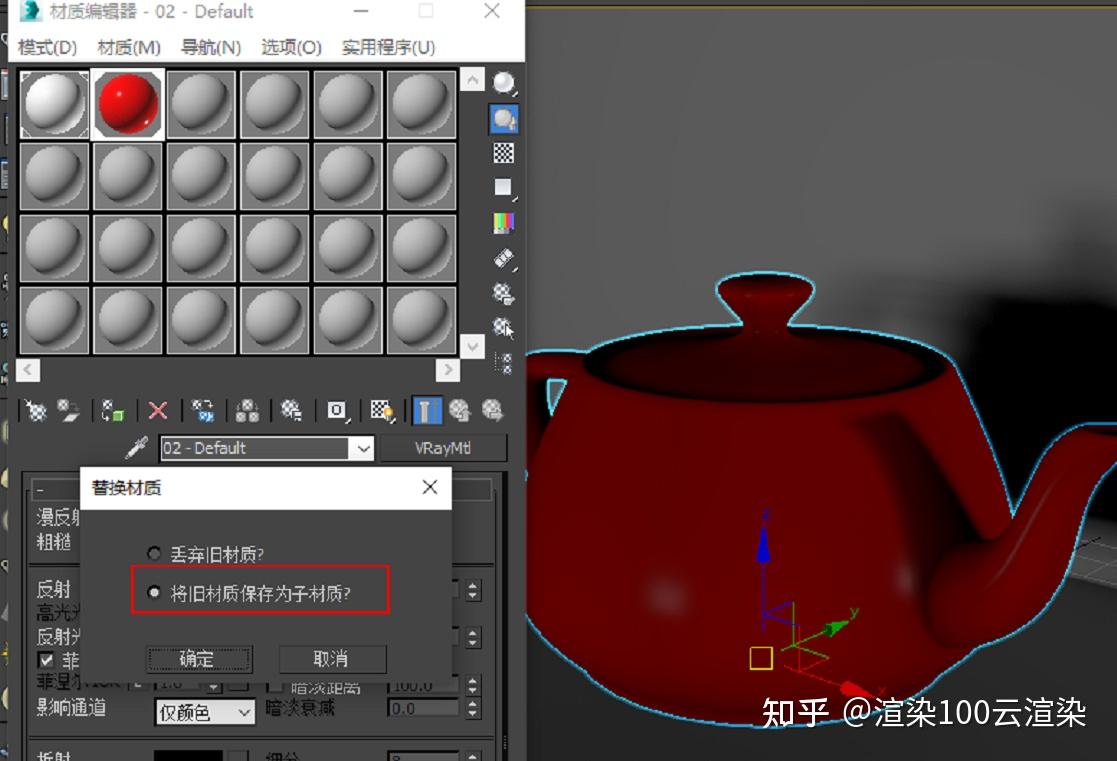Open the 02 - Default material name dropdown
Image resolution: width=1117 pixels, height=761 pixels.
coord(364,448)
